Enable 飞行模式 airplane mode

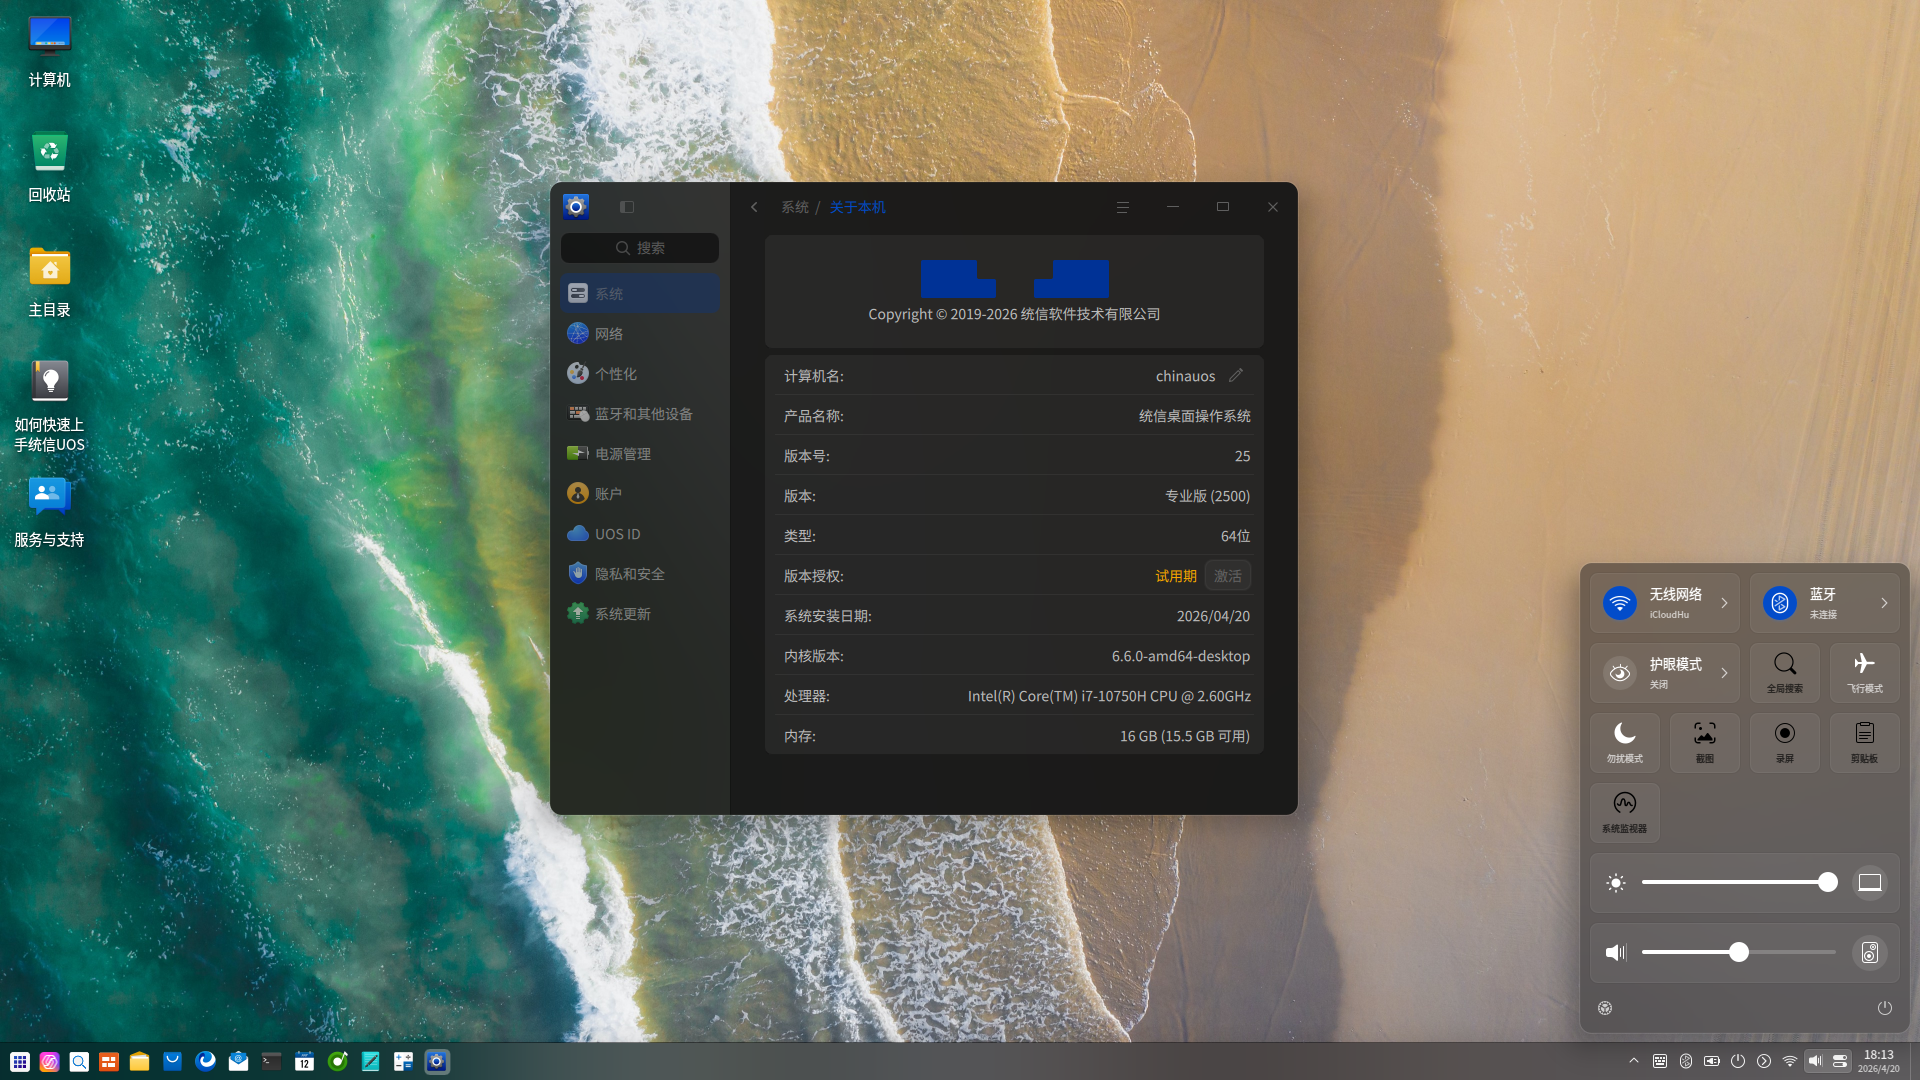1865,672
